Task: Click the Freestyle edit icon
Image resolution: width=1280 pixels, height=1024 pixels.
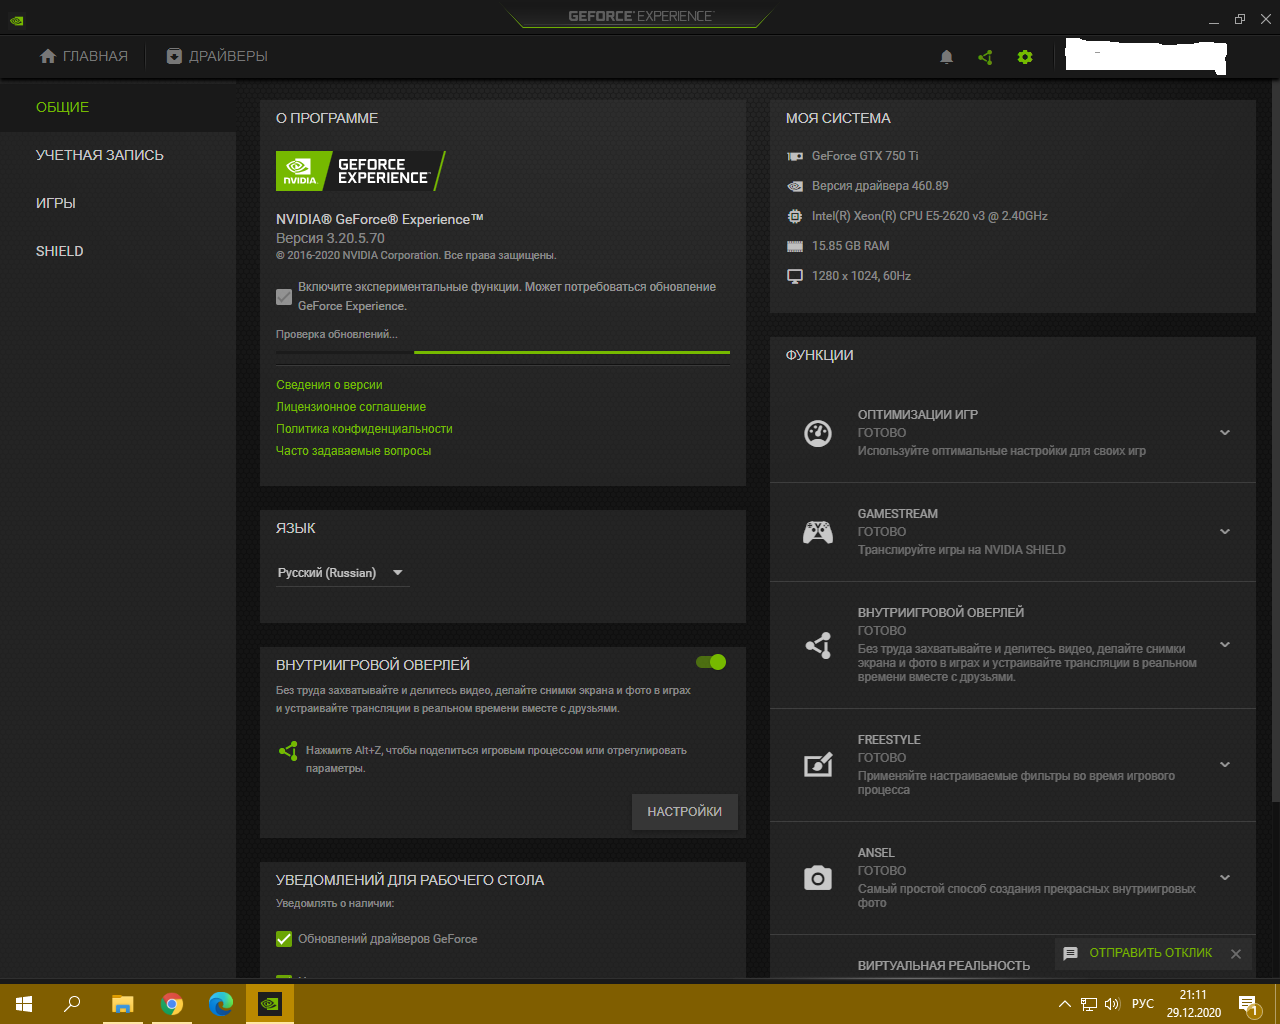Action: click(x=818, y=765)
